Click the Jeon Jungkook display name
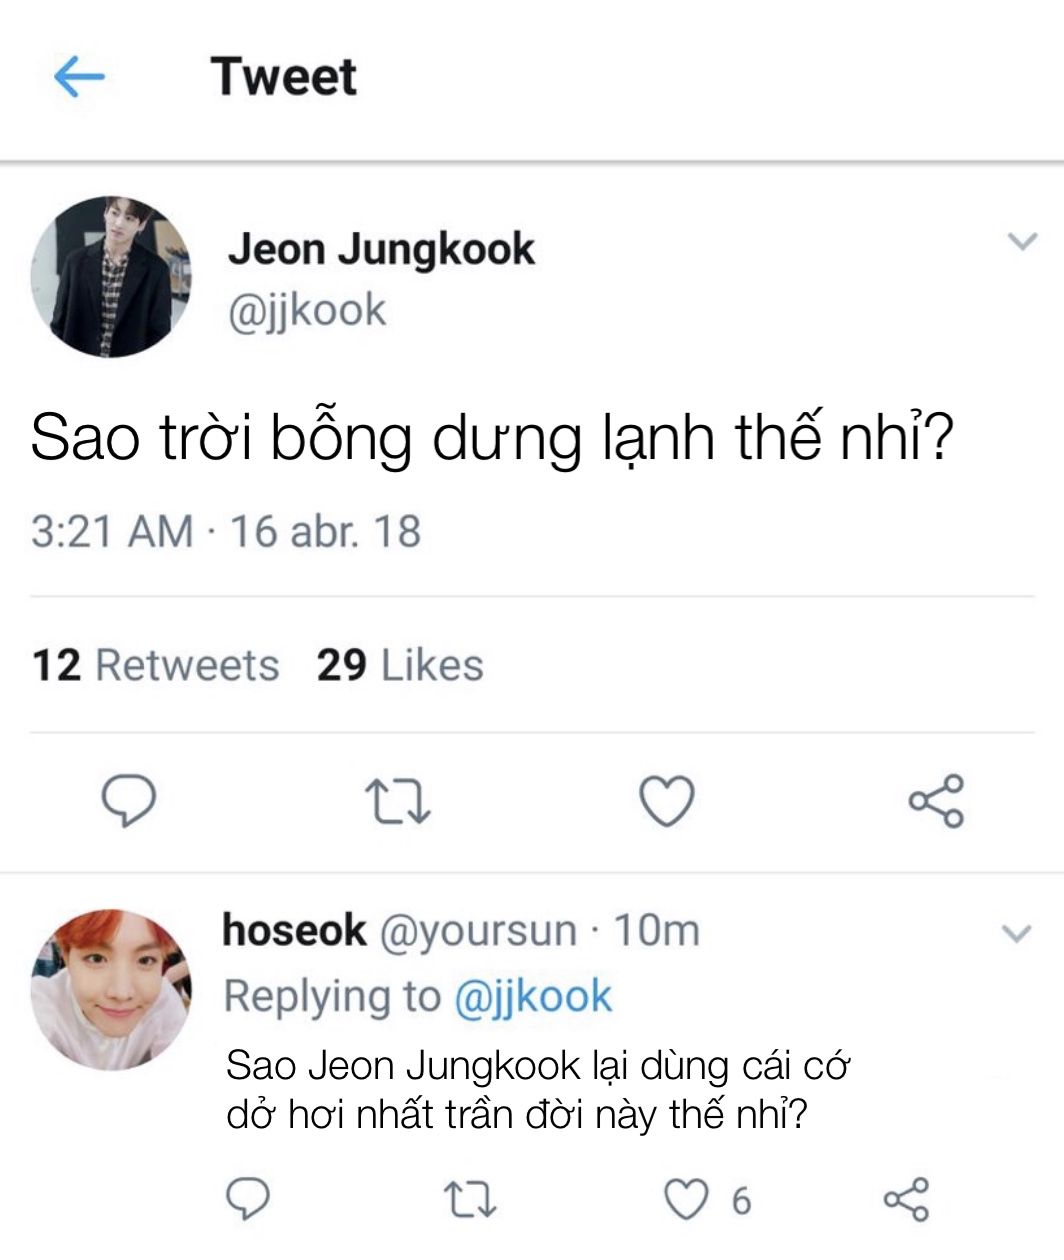 [x=382, y=249]
